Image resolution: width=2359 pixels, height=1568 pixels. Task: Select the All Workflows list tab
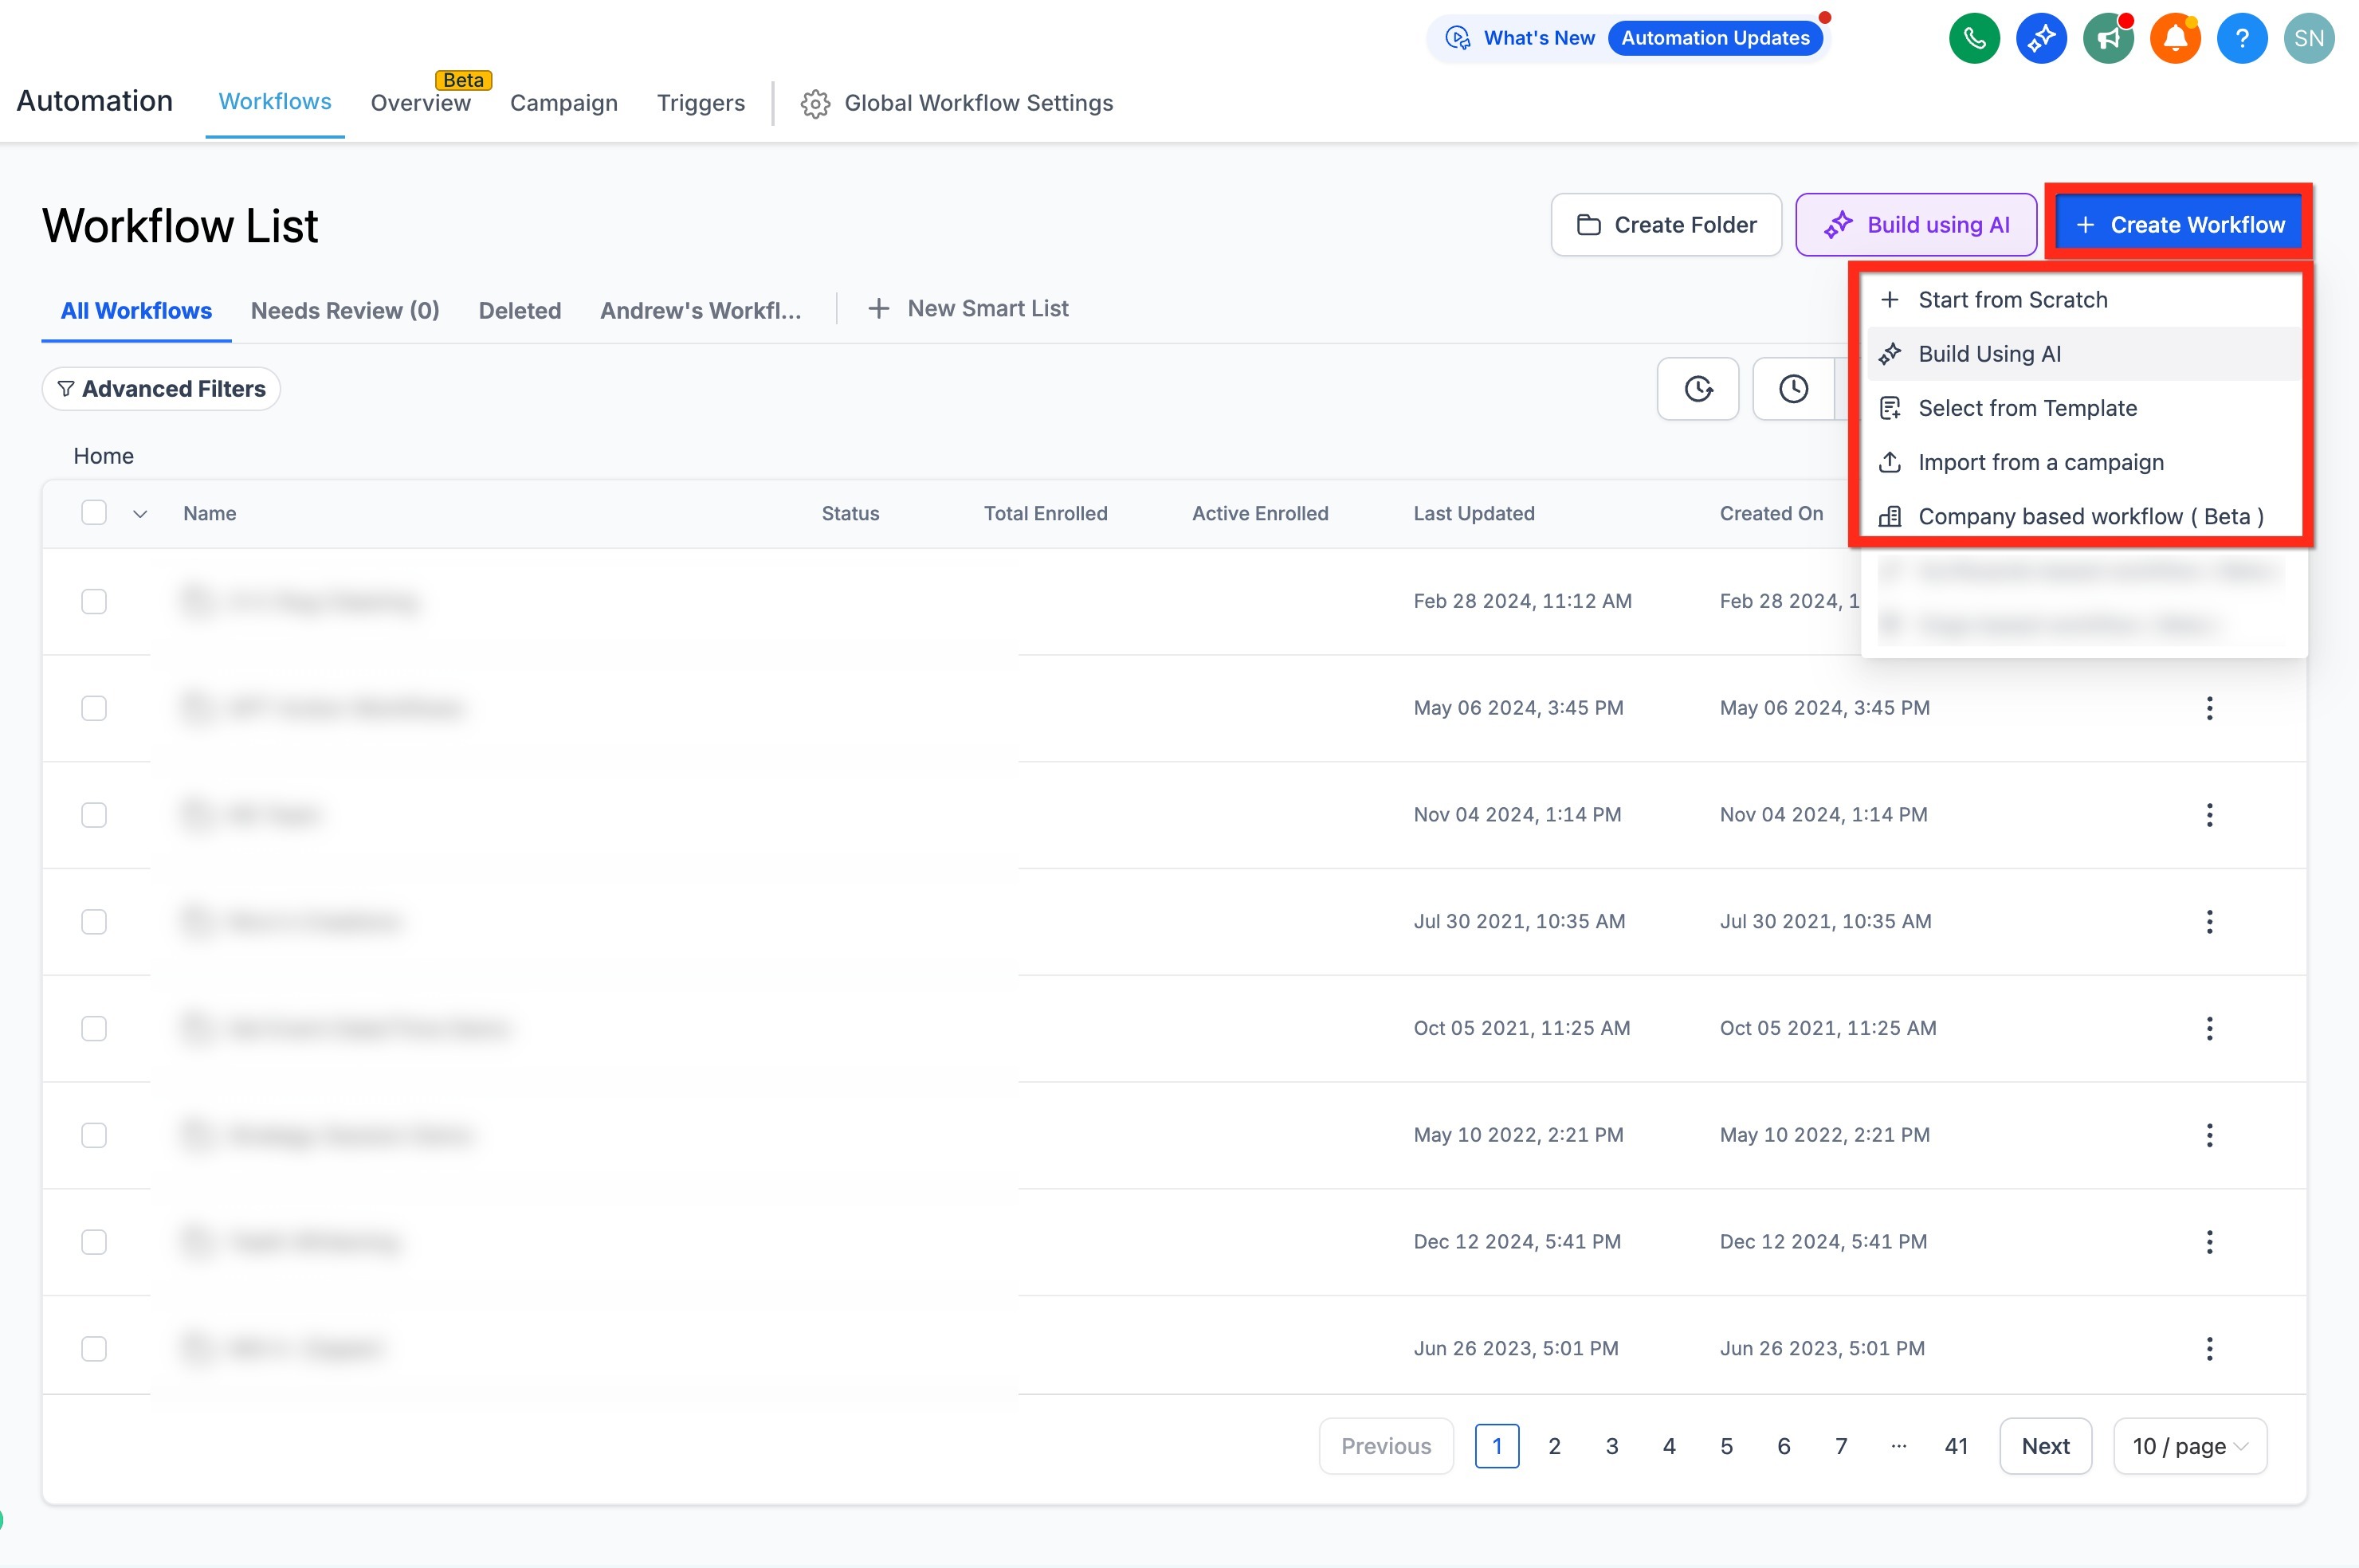point(136,311)
